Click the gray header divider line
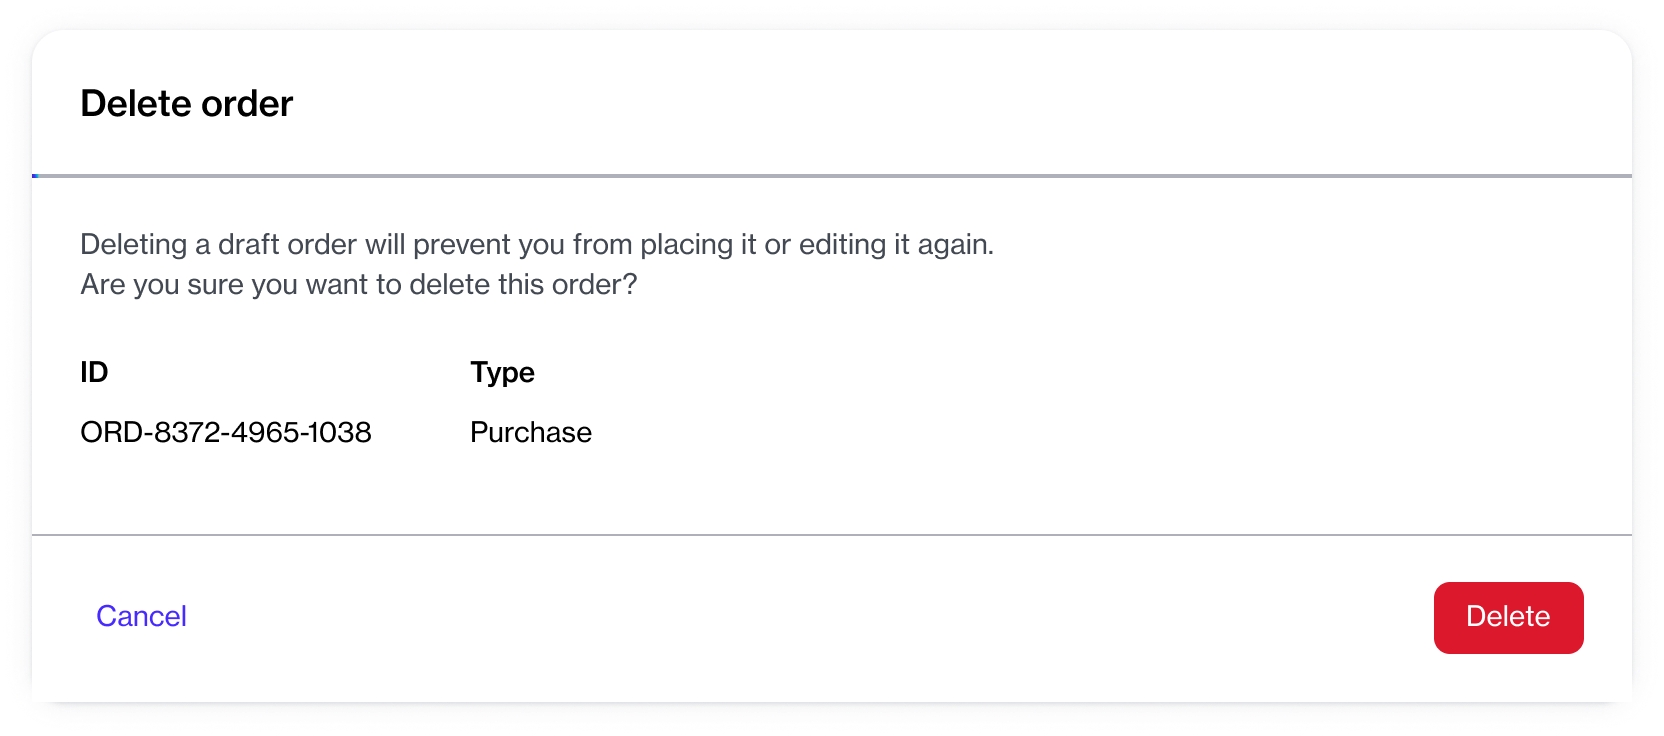Viewport: 1664px width, 736px height. click(832, 176)
